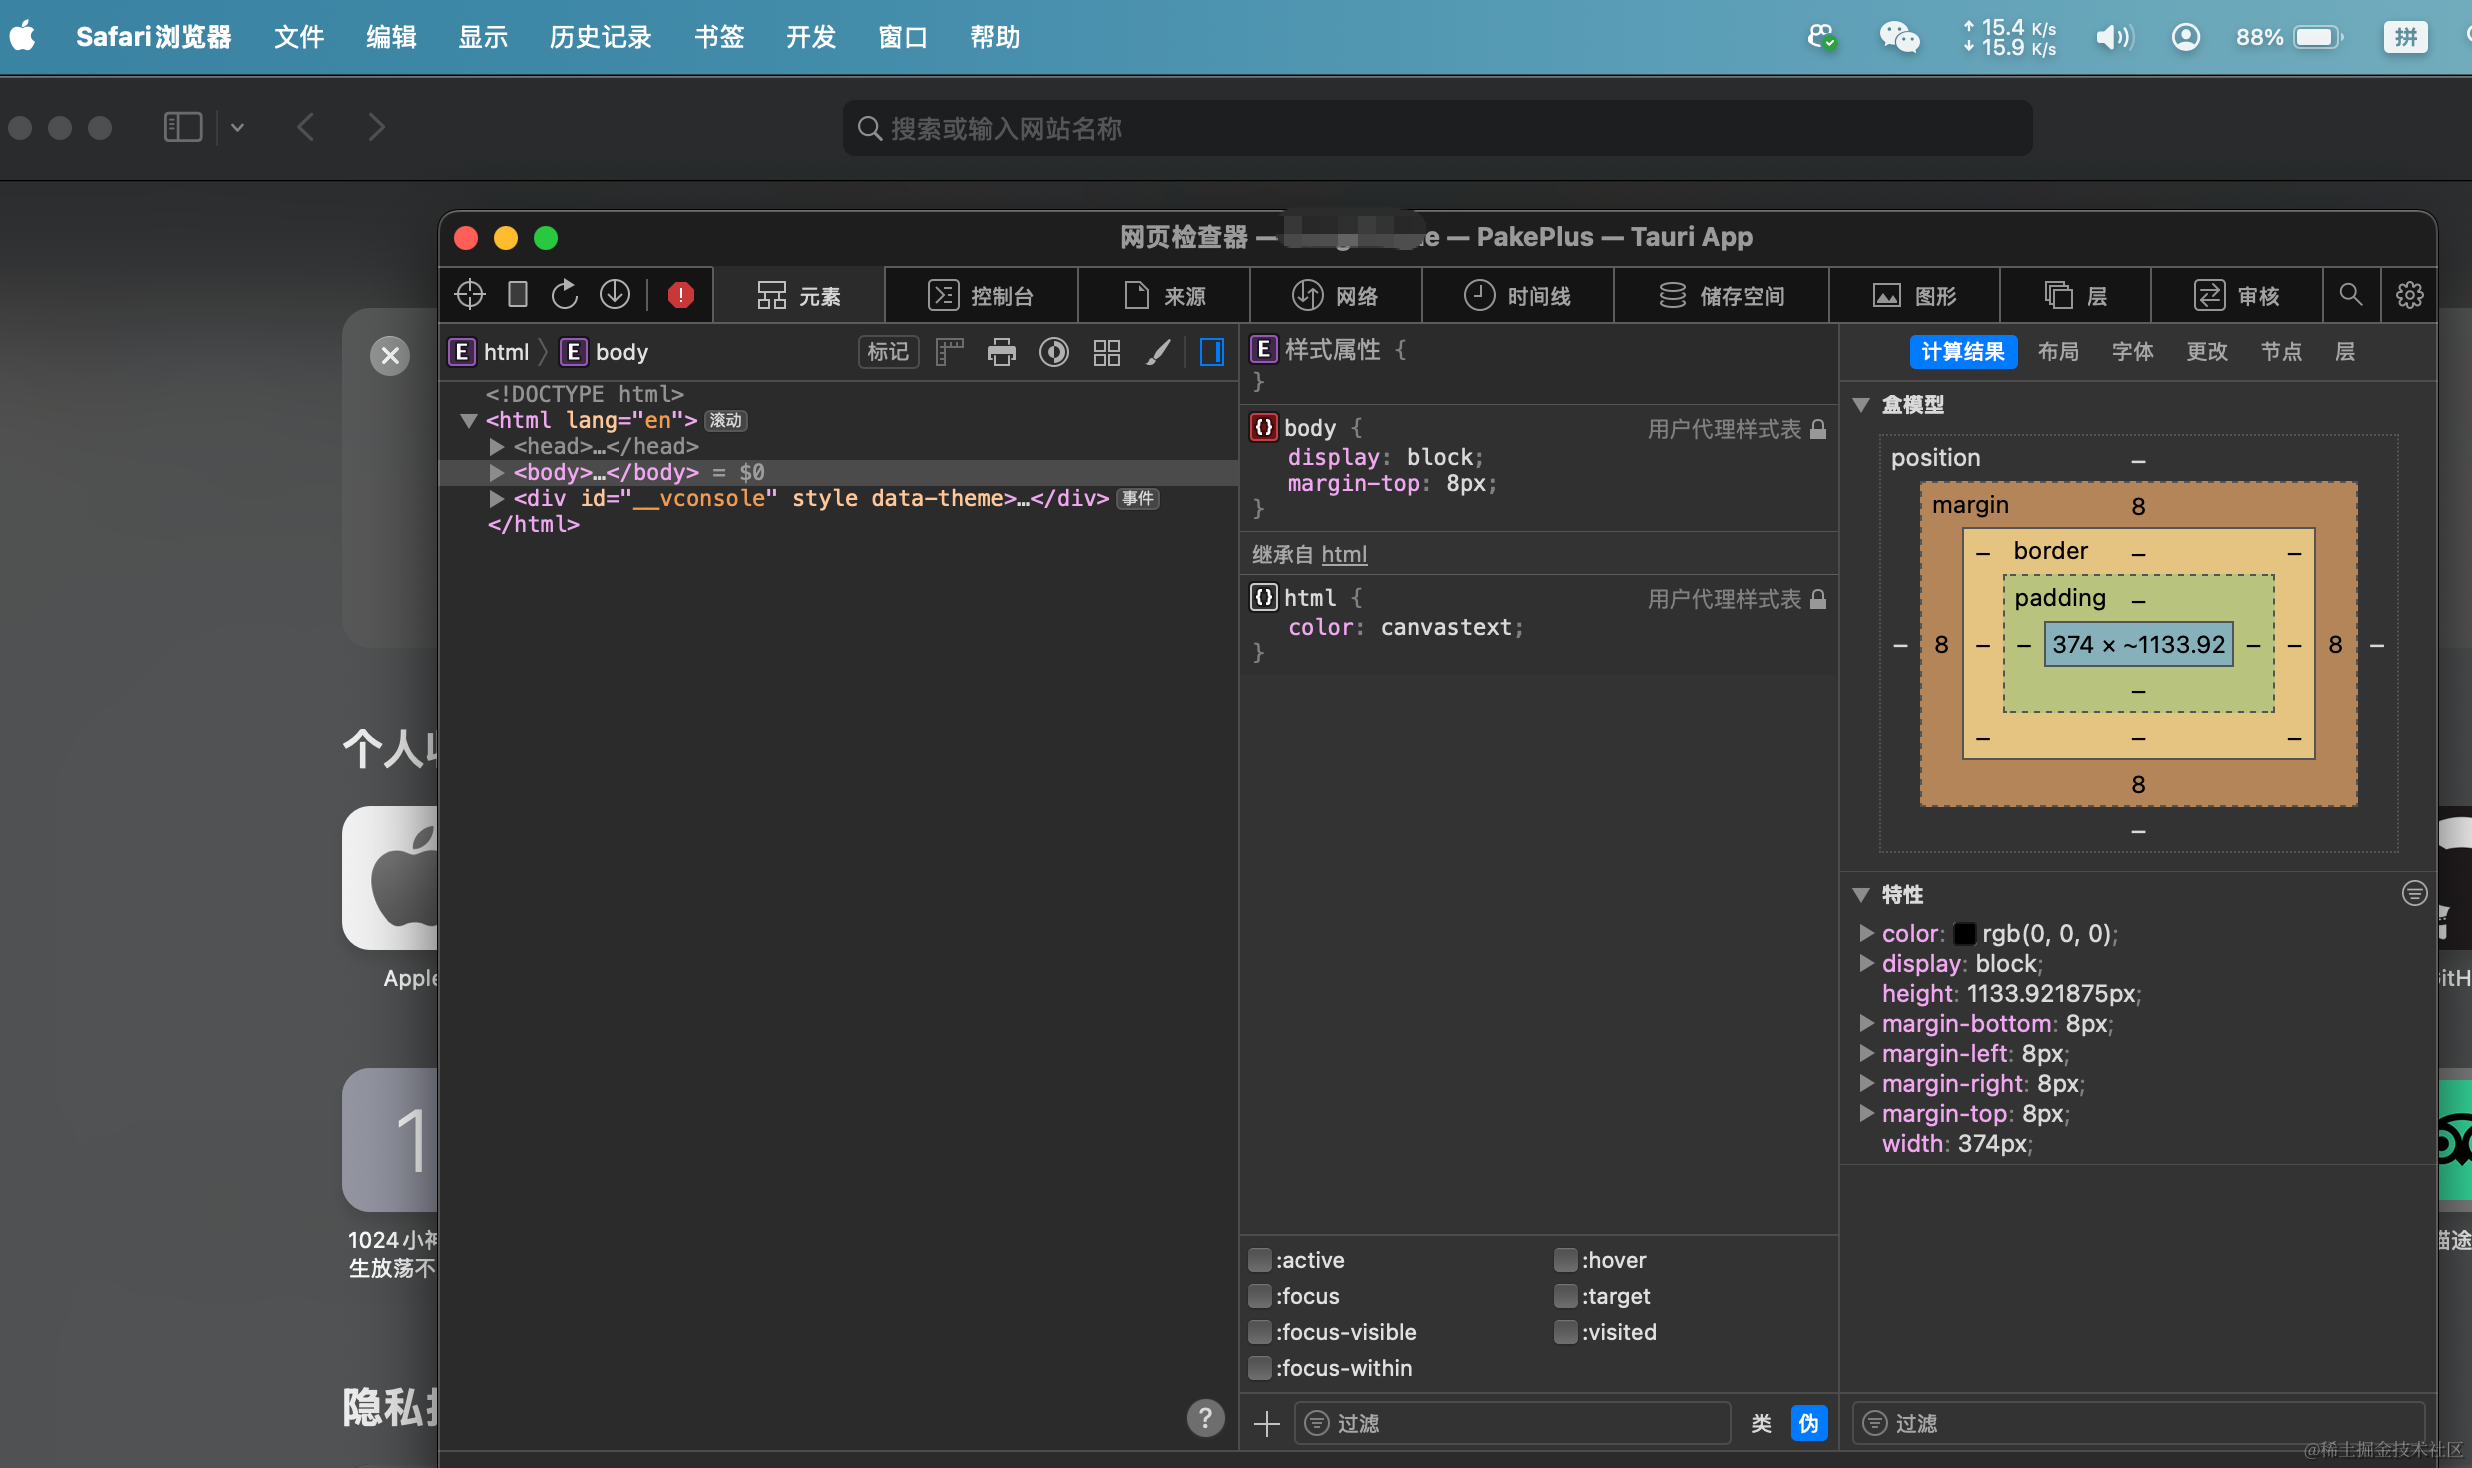The height and width of the screenshot is (1468, 2472).
Task: Click the html link under 继承自
Action: tap(1343, 554)
